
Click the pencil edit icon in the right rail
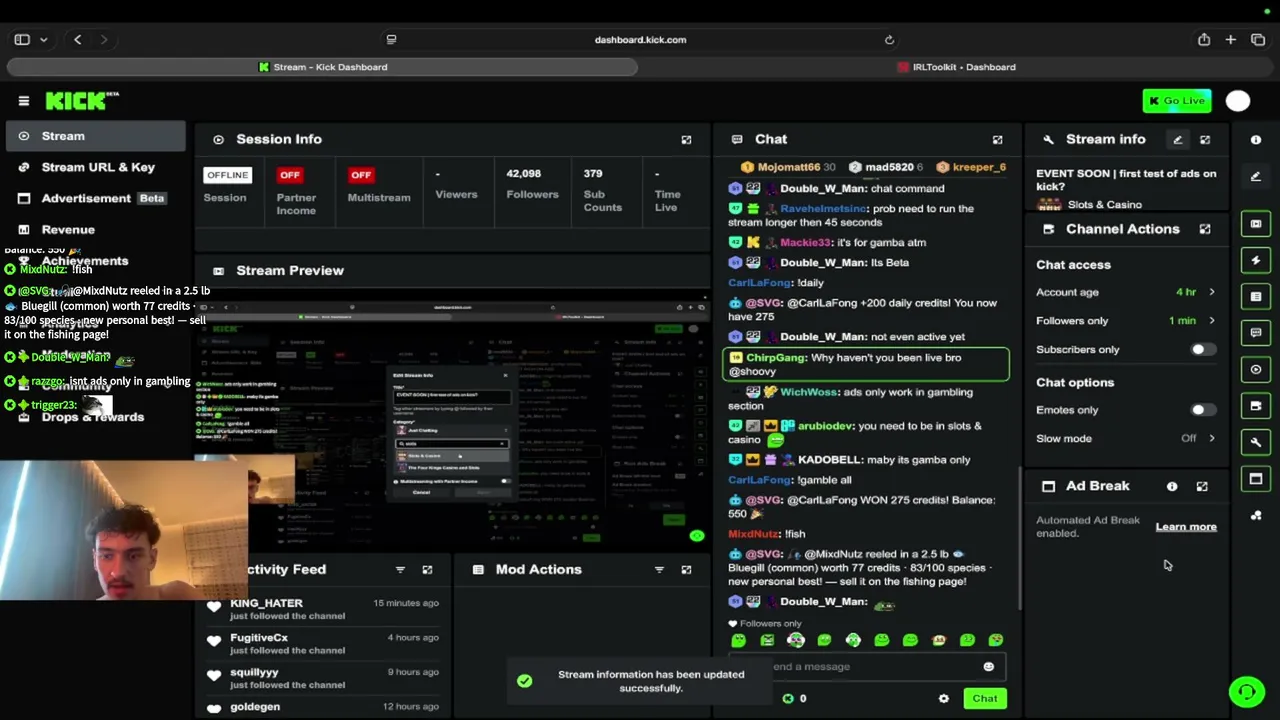pyautogui.click(x=1256, y=177)
